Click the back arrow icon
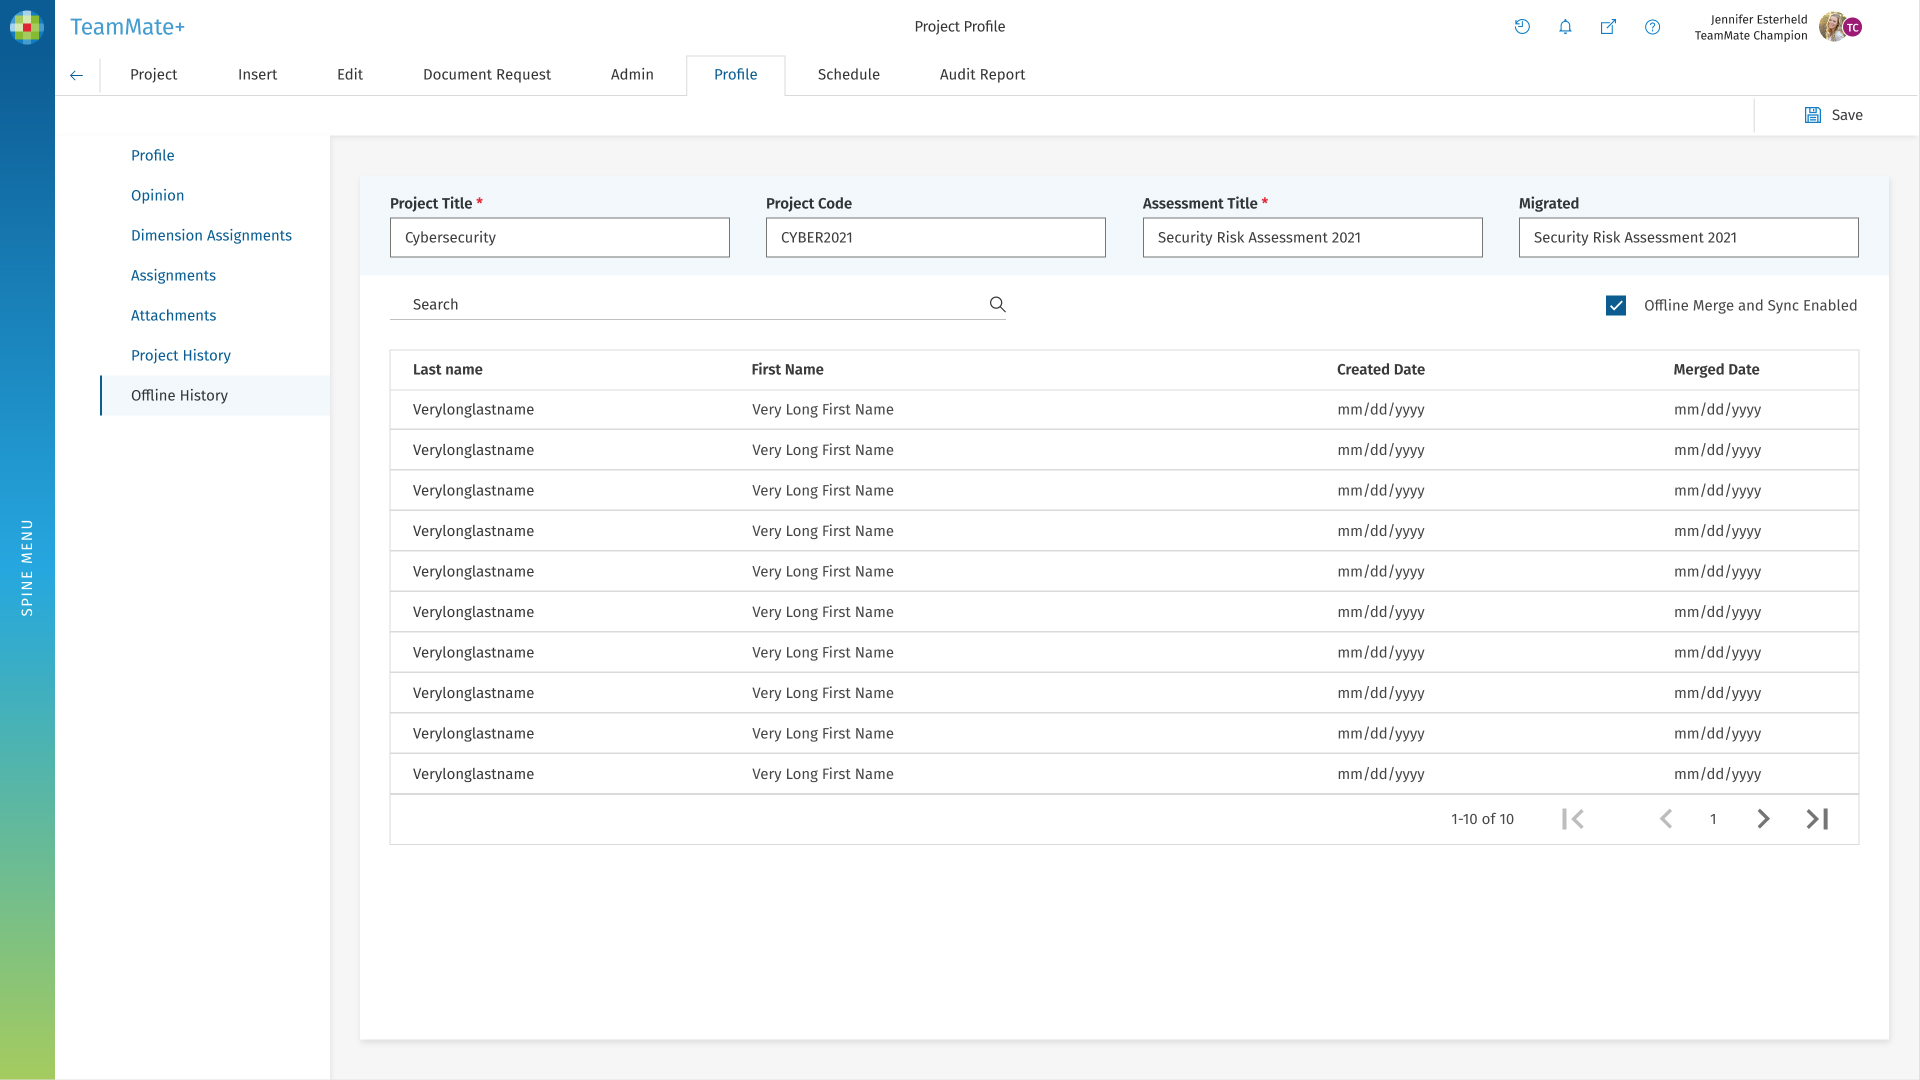1920x1080 pixels. pos(76,75)
